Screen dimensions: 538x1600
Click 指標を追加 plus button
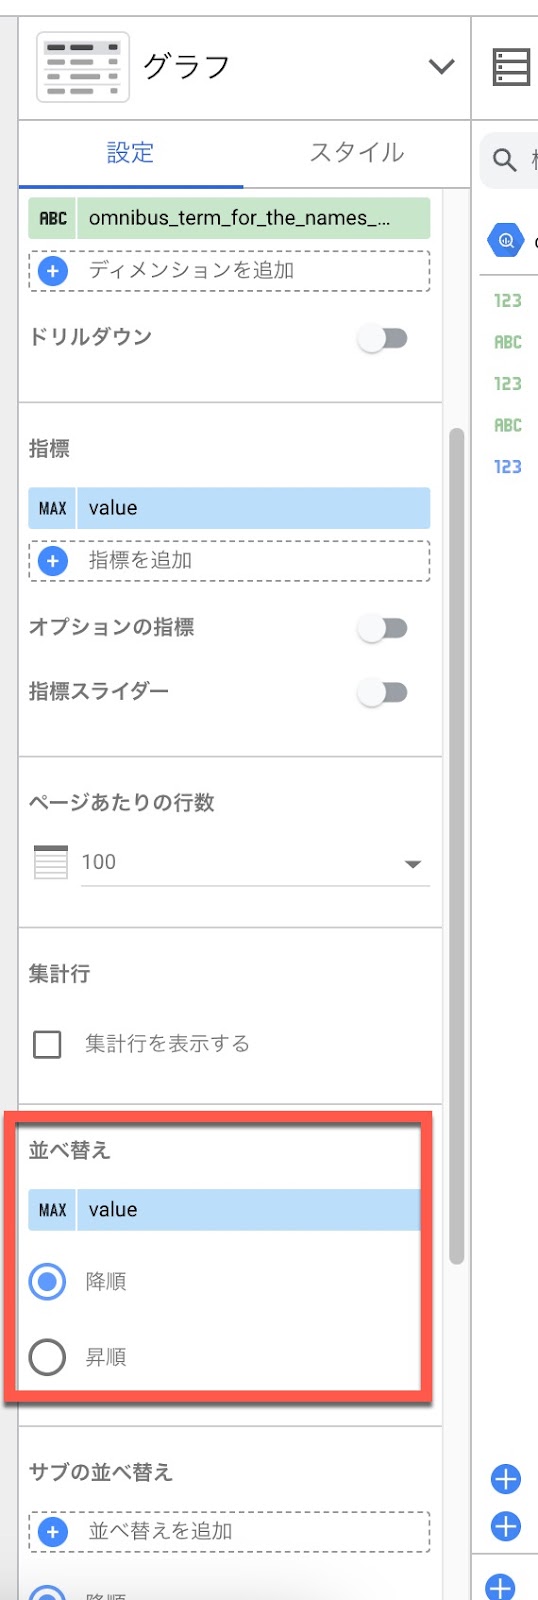tap(53, 560)
